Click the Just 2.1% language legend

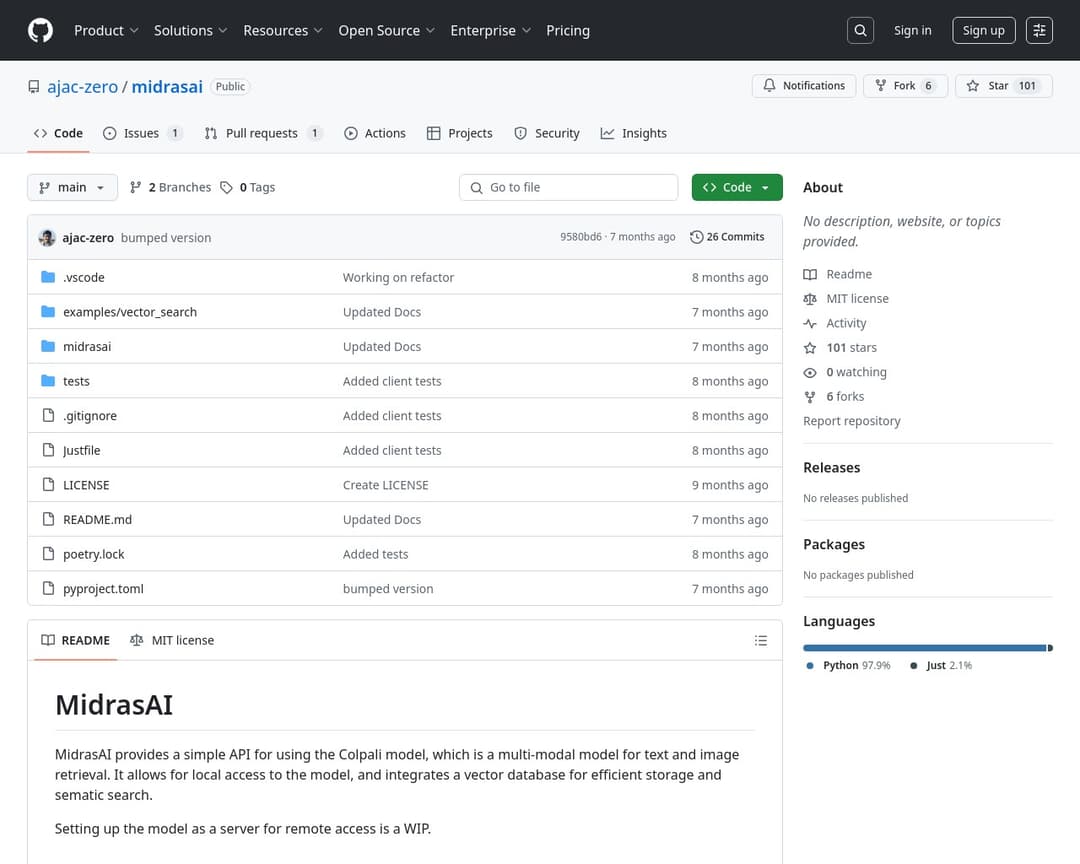(x=941, y=666)
